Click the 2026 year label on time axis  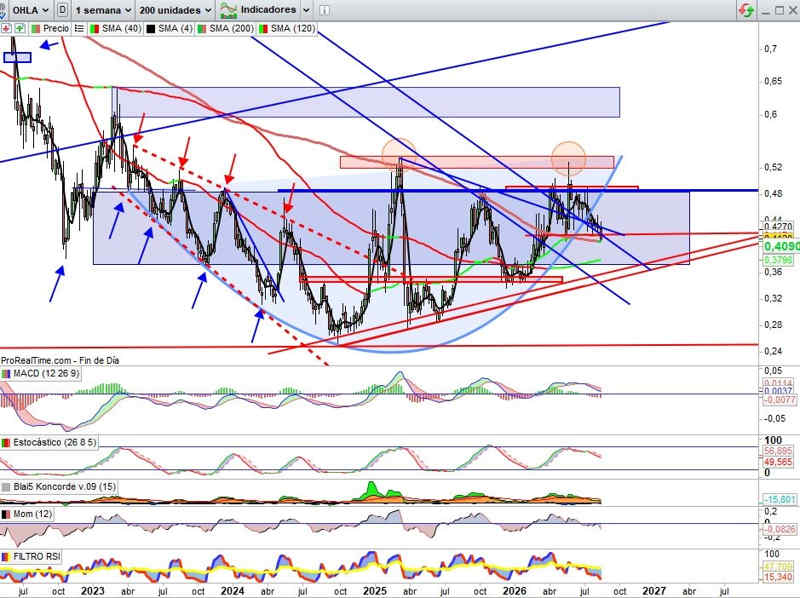click(514, 591)
